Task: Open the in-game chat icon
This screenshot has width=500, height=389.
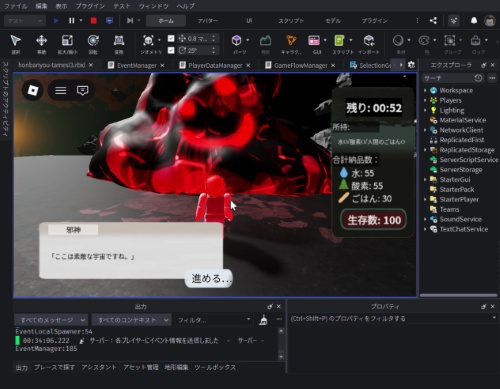Action: tap(82, 90)
